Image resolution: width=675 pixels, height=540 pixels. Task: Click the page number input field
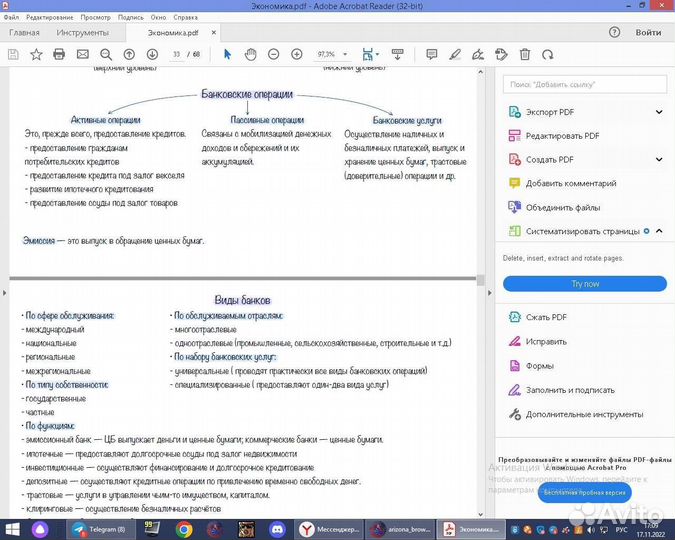177,54
